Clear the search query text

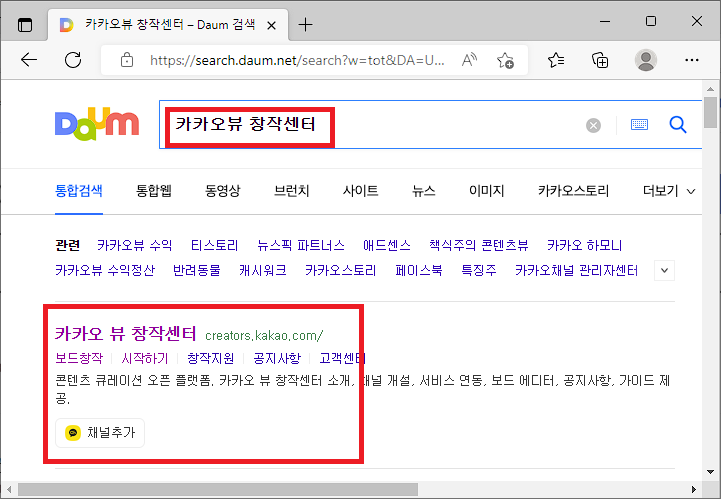coord(593,125)
